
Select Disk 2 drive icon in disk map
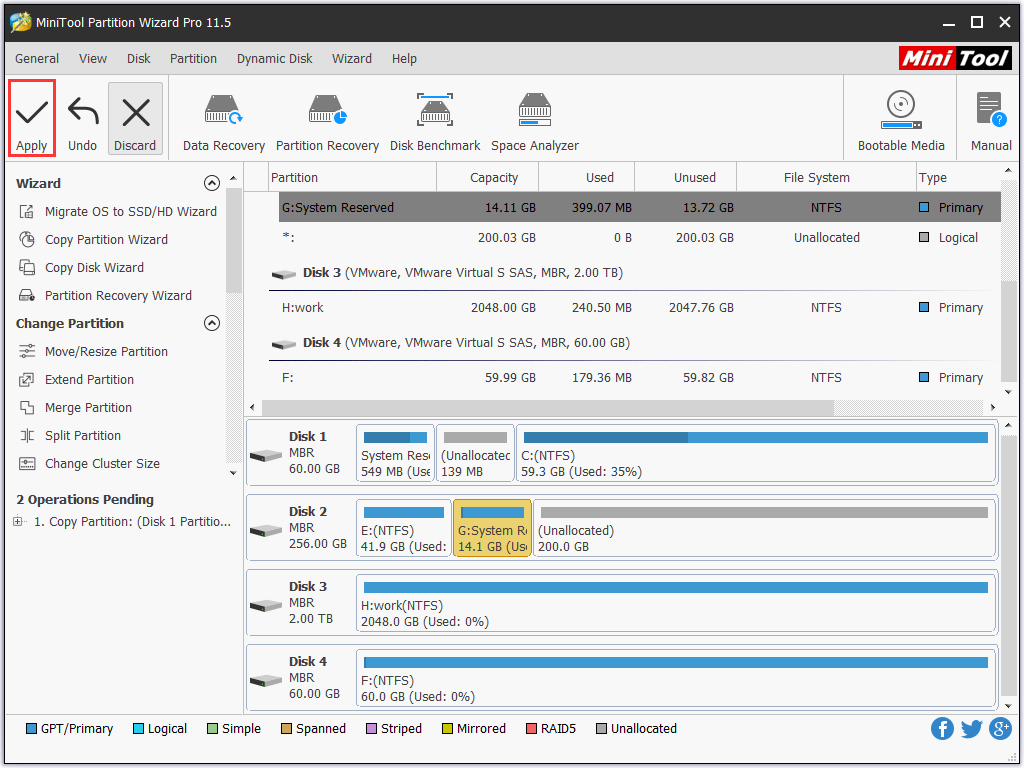click(266, 530)
